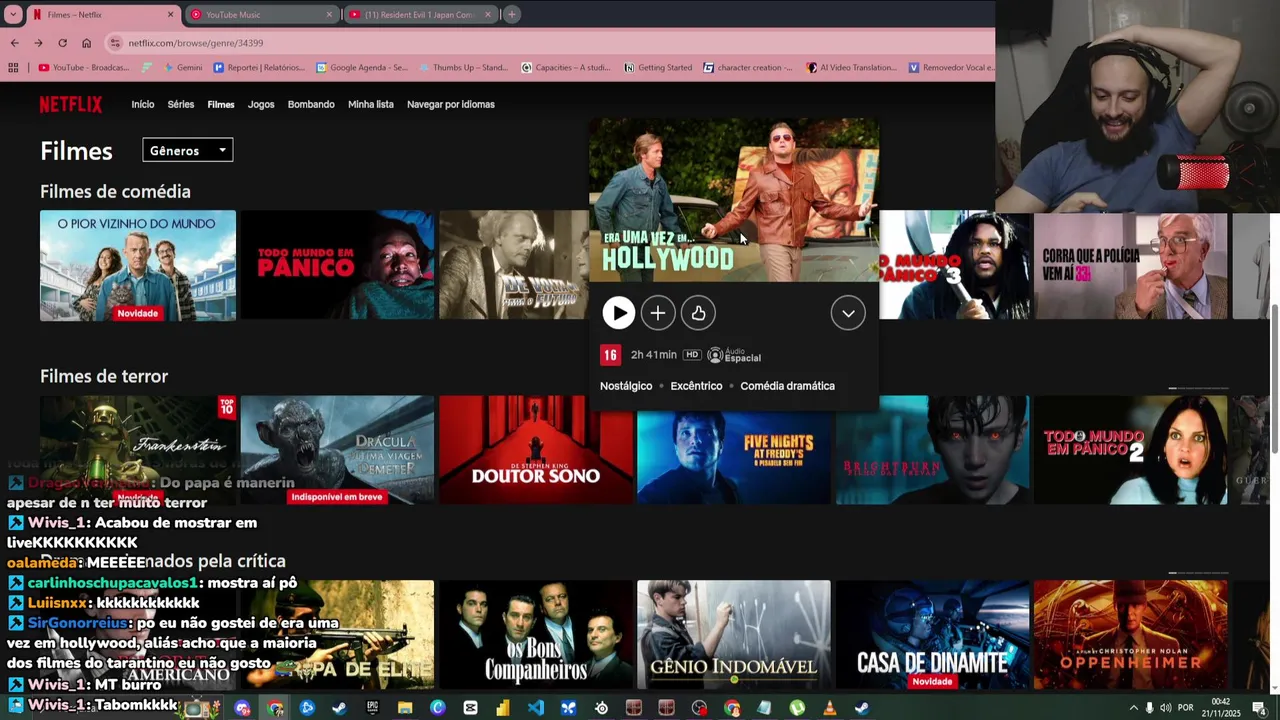Open site information icon in address bar
The width and height of the screenshot is (1280, 720).
tap(116, 43)
